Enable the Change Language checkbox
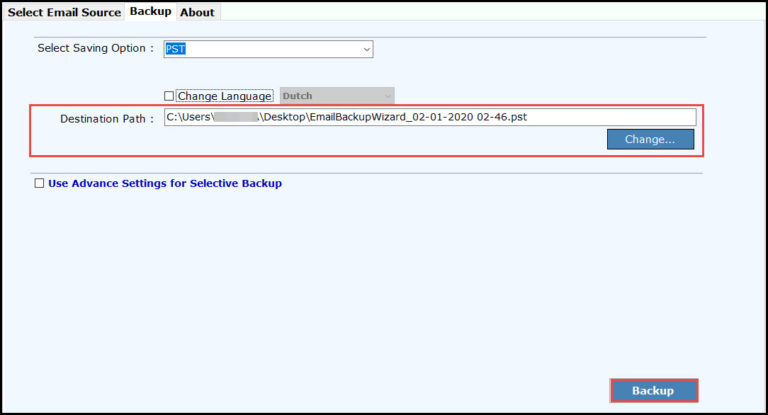768x415 pixels. [169, 96]
